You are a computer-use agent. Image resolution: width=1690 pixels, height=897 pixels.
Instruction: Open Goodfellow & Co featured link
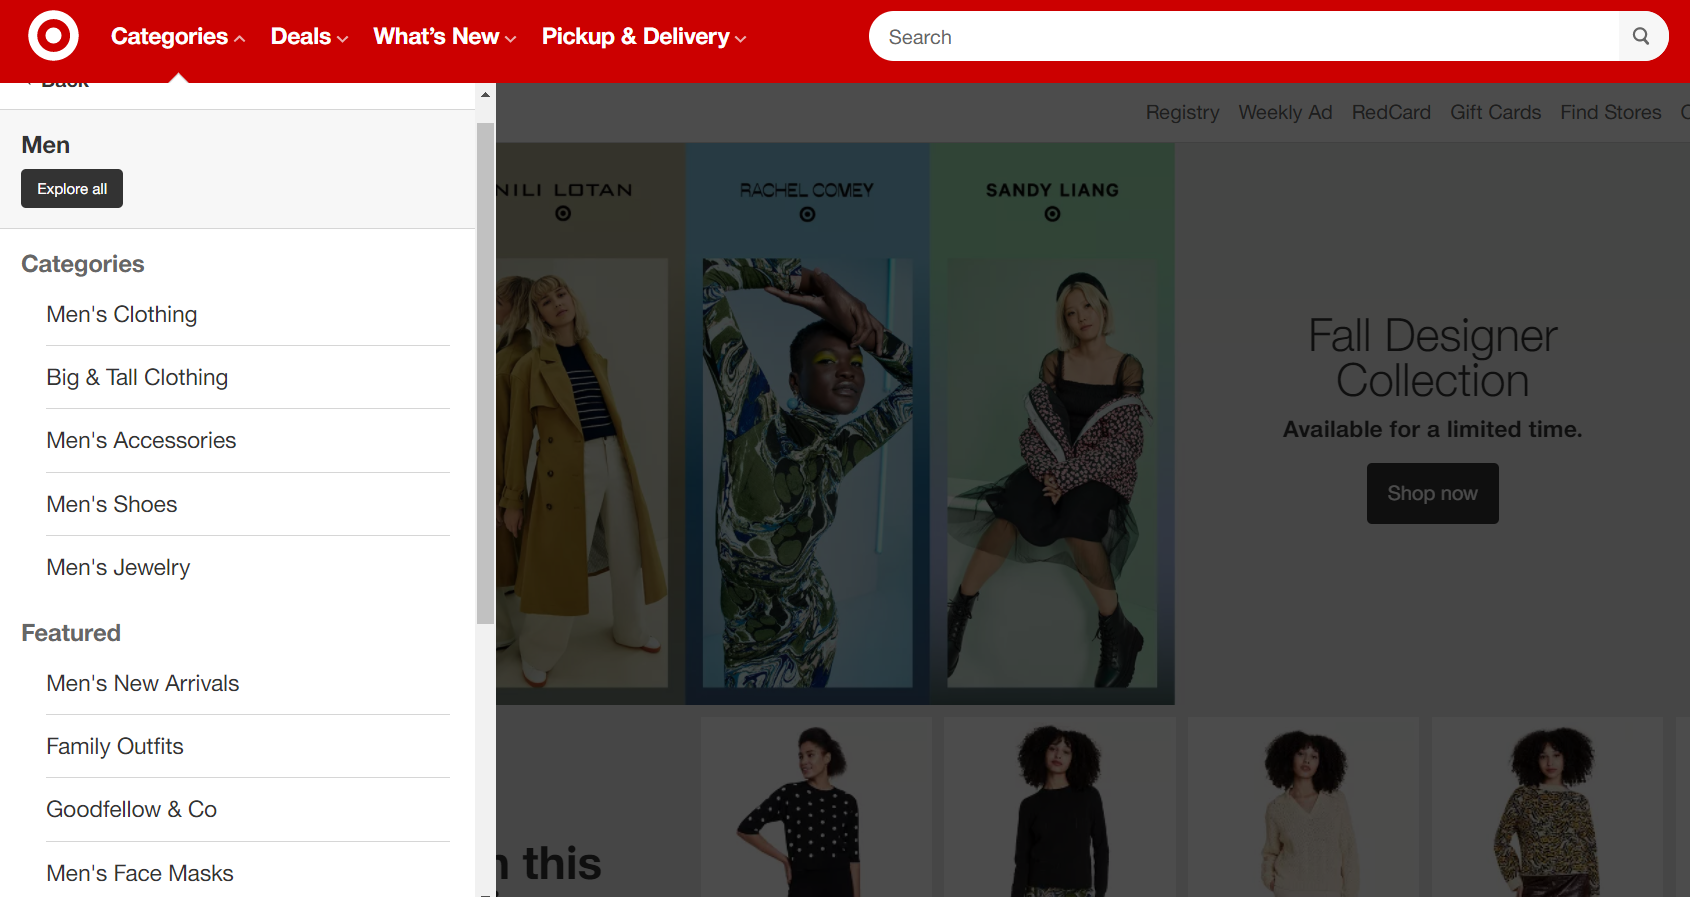248,809
